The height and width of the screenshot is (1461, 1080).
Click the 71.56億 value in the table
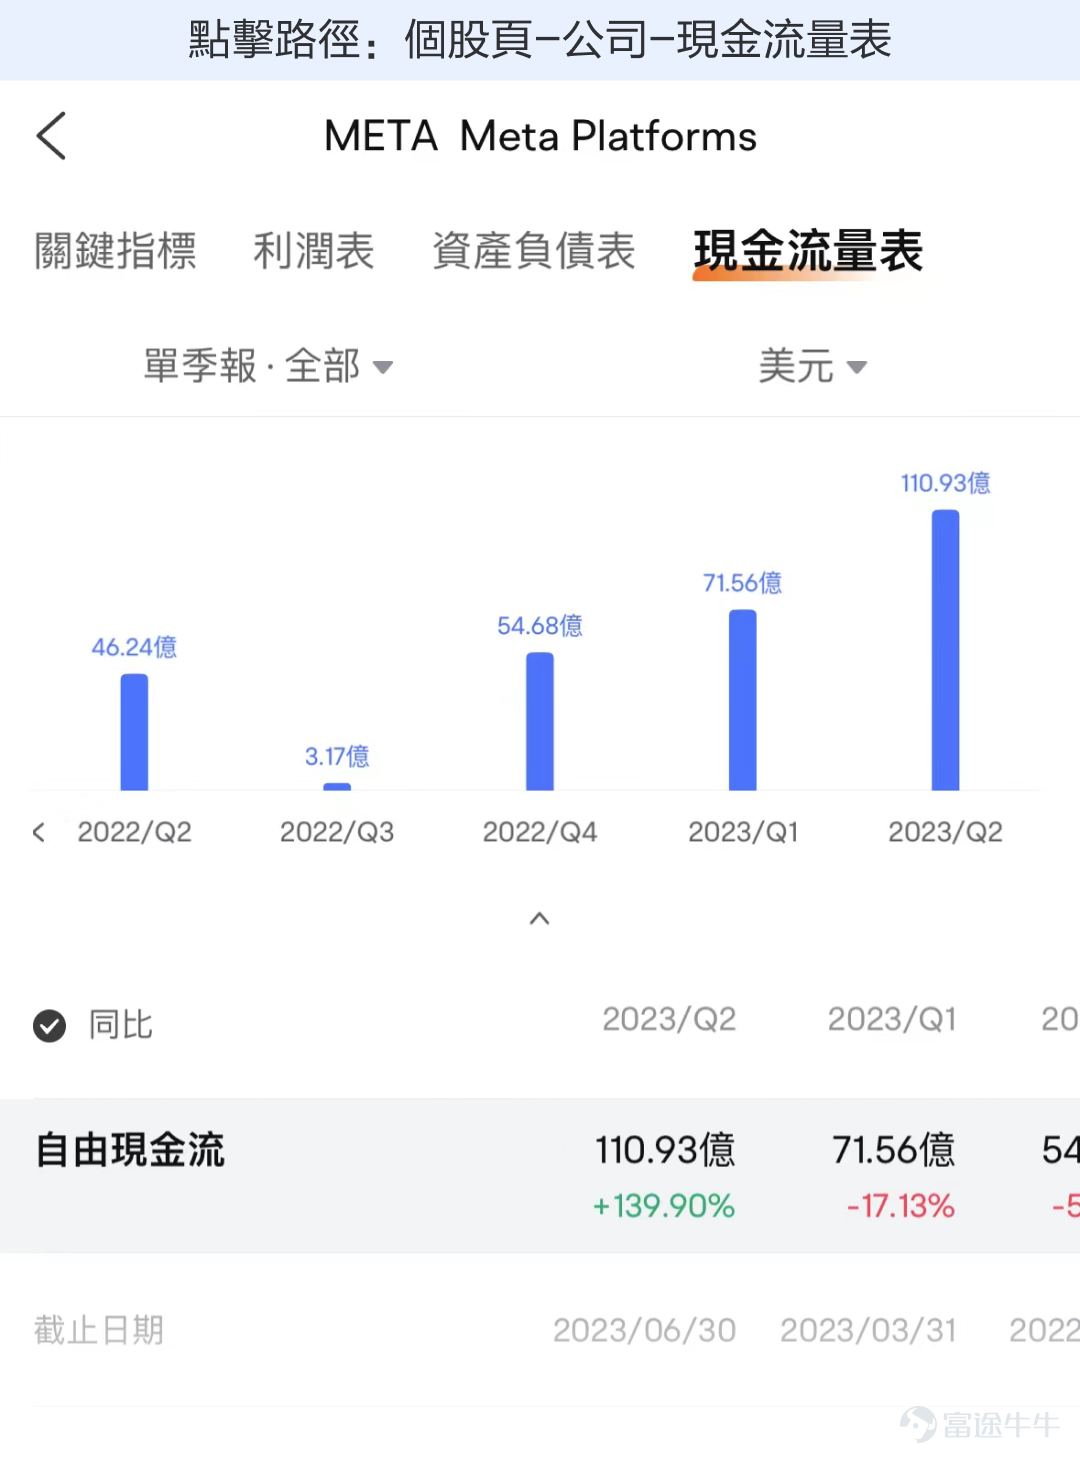tap(894, 1150)
